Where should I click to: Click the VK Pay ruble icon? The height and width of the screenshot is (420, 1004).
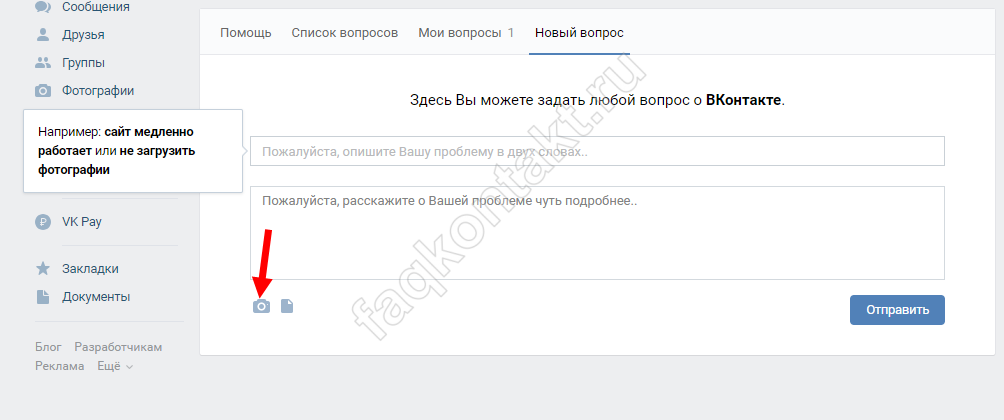pos(43,222)
